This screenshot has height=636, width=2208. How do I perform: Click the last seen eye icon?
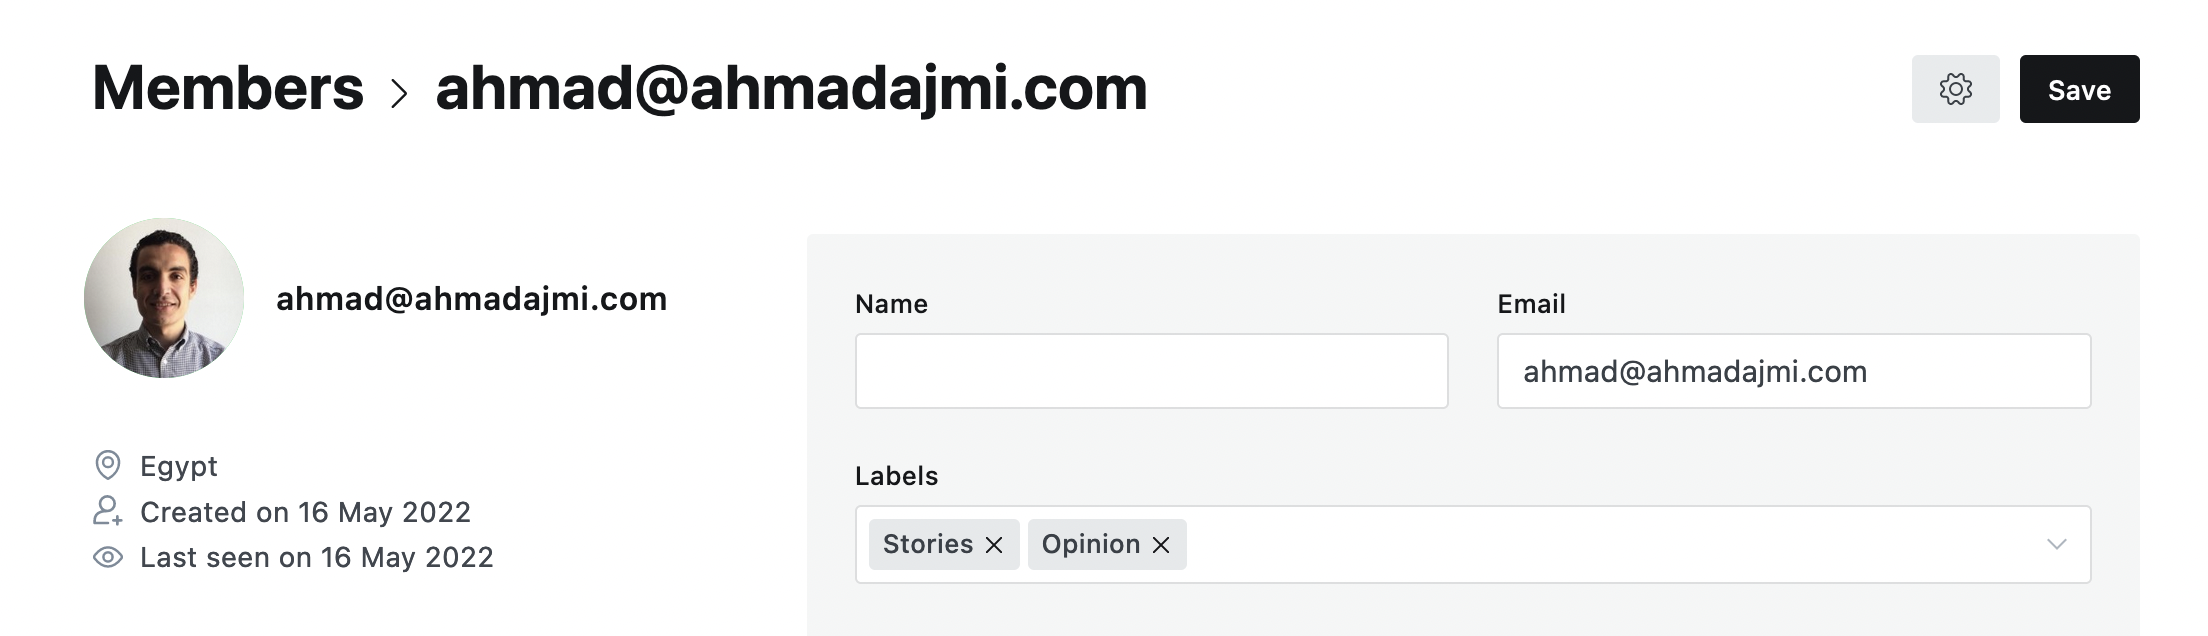107,557
